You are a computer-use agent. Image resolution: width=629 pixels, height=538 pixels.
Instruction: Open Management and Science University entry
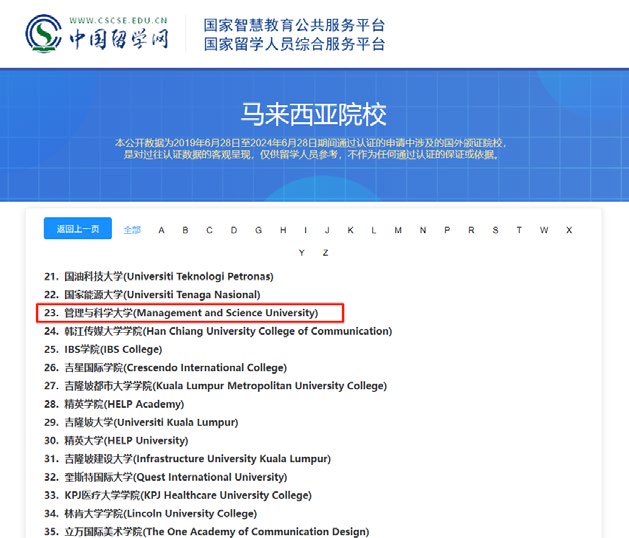(x=190, y=313)
